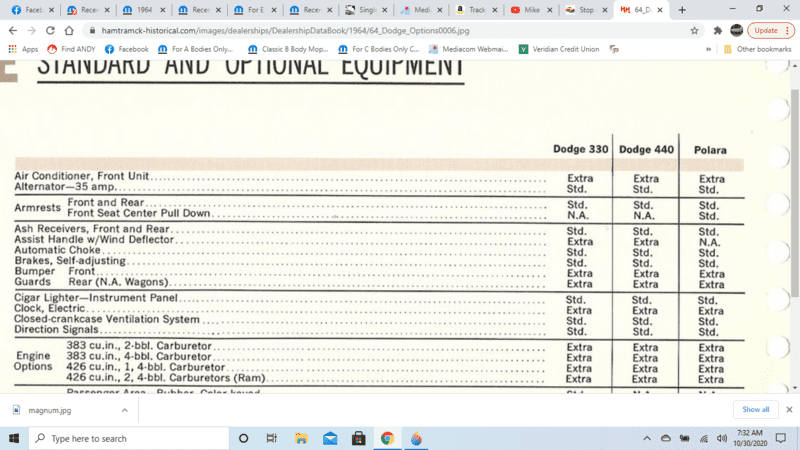
Task: Open the Apps bookmarks shortcut
Action: (23, 49)
